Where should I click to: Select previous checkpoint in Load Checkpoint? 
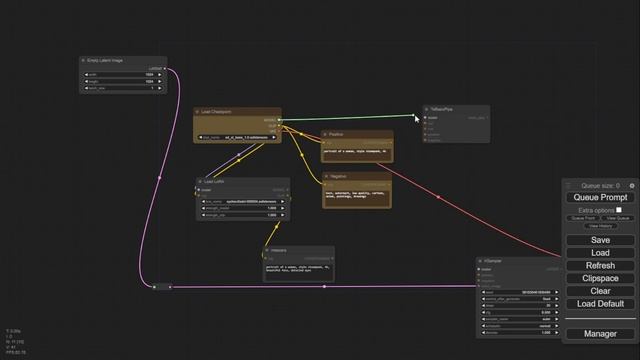click(x=200, y=138)
